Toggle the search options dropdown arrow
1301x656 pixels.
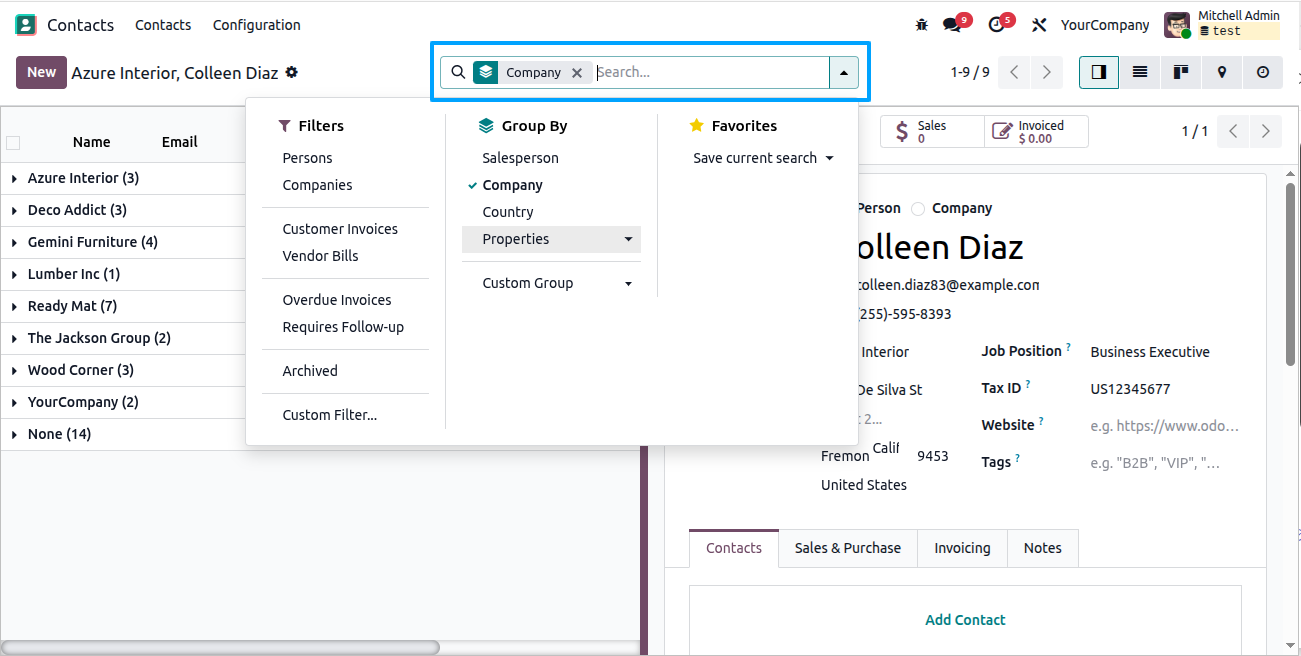844,72
